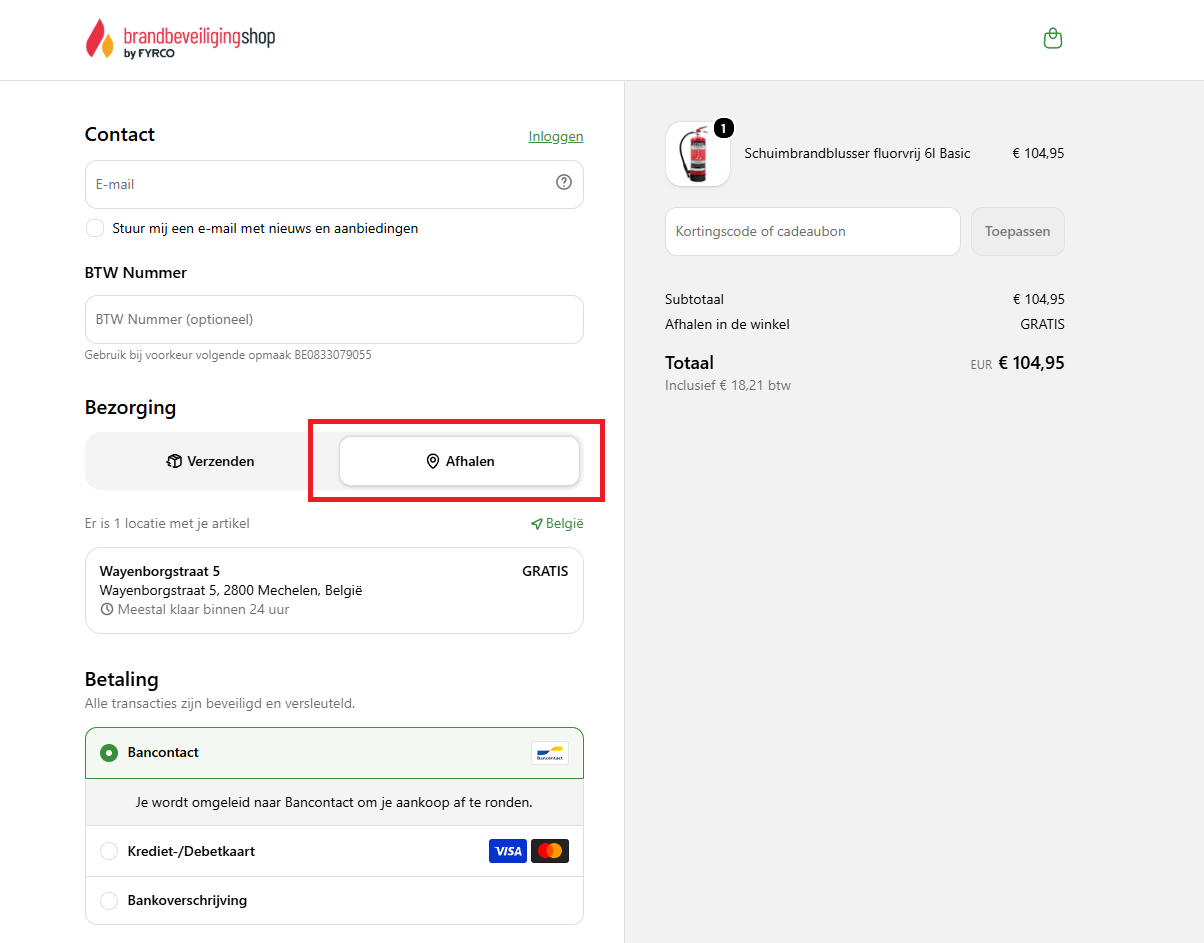1204x943 pixels.
Task: Focus the BTW Nummer input field
Action: [x=334, y=319]
